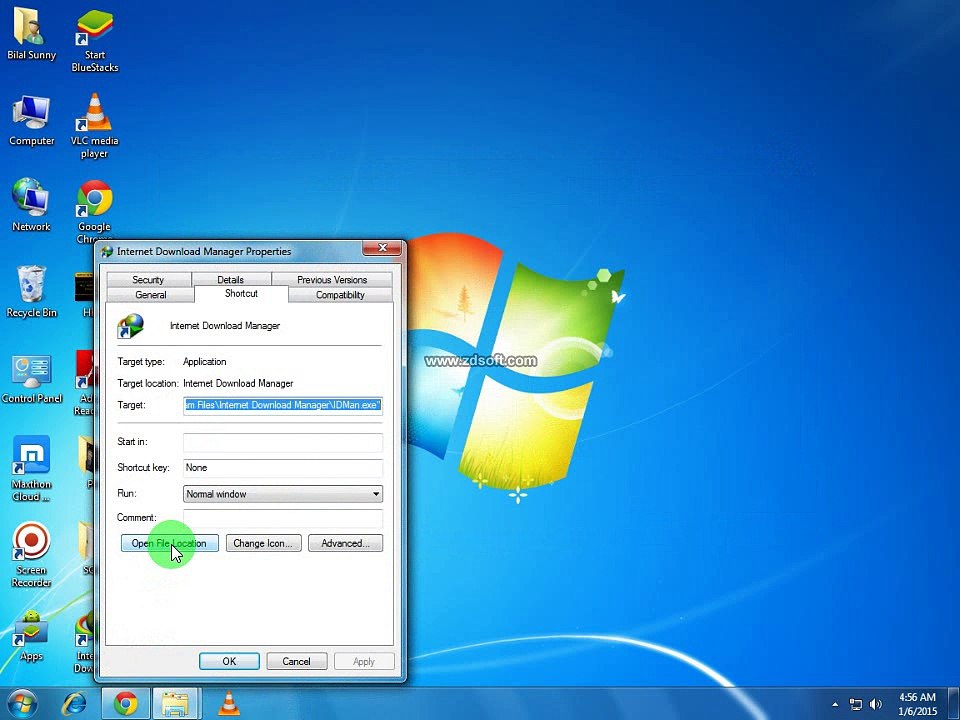Confirm with the OK button
Viewport: 960px width, 720px height.
tap(229, 661)
